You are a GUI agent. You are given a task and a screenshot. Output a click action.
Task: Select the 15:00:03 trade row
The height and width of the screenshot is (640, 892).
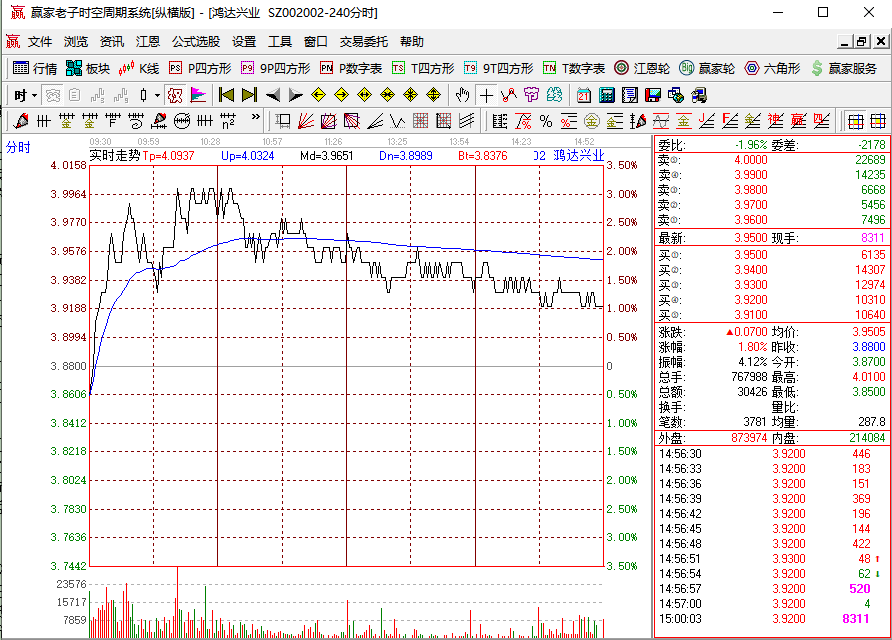[x=771, y=619]
